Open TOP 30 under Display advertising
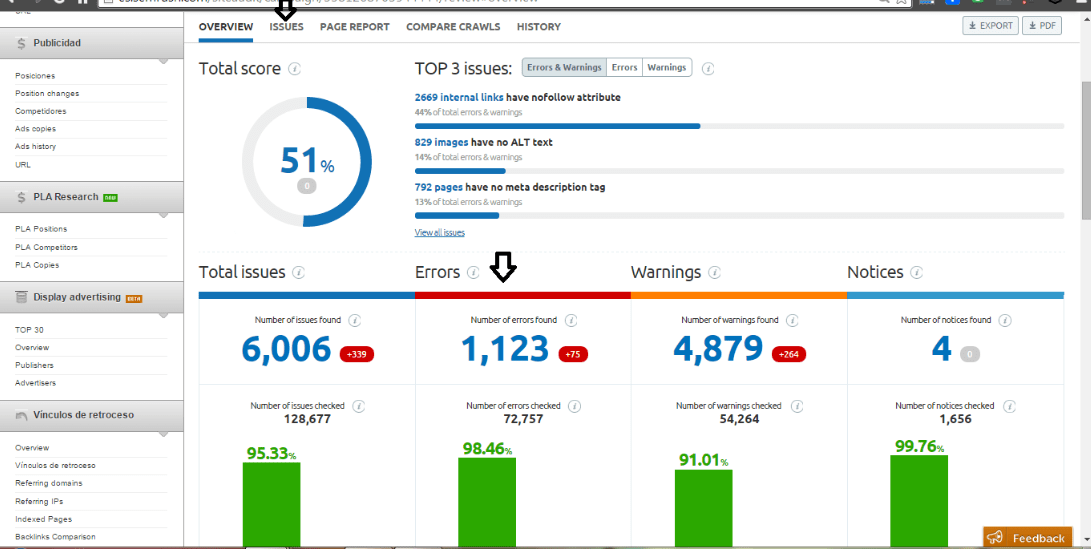Screen dimensions: 1091x549 tap(29, 330)
